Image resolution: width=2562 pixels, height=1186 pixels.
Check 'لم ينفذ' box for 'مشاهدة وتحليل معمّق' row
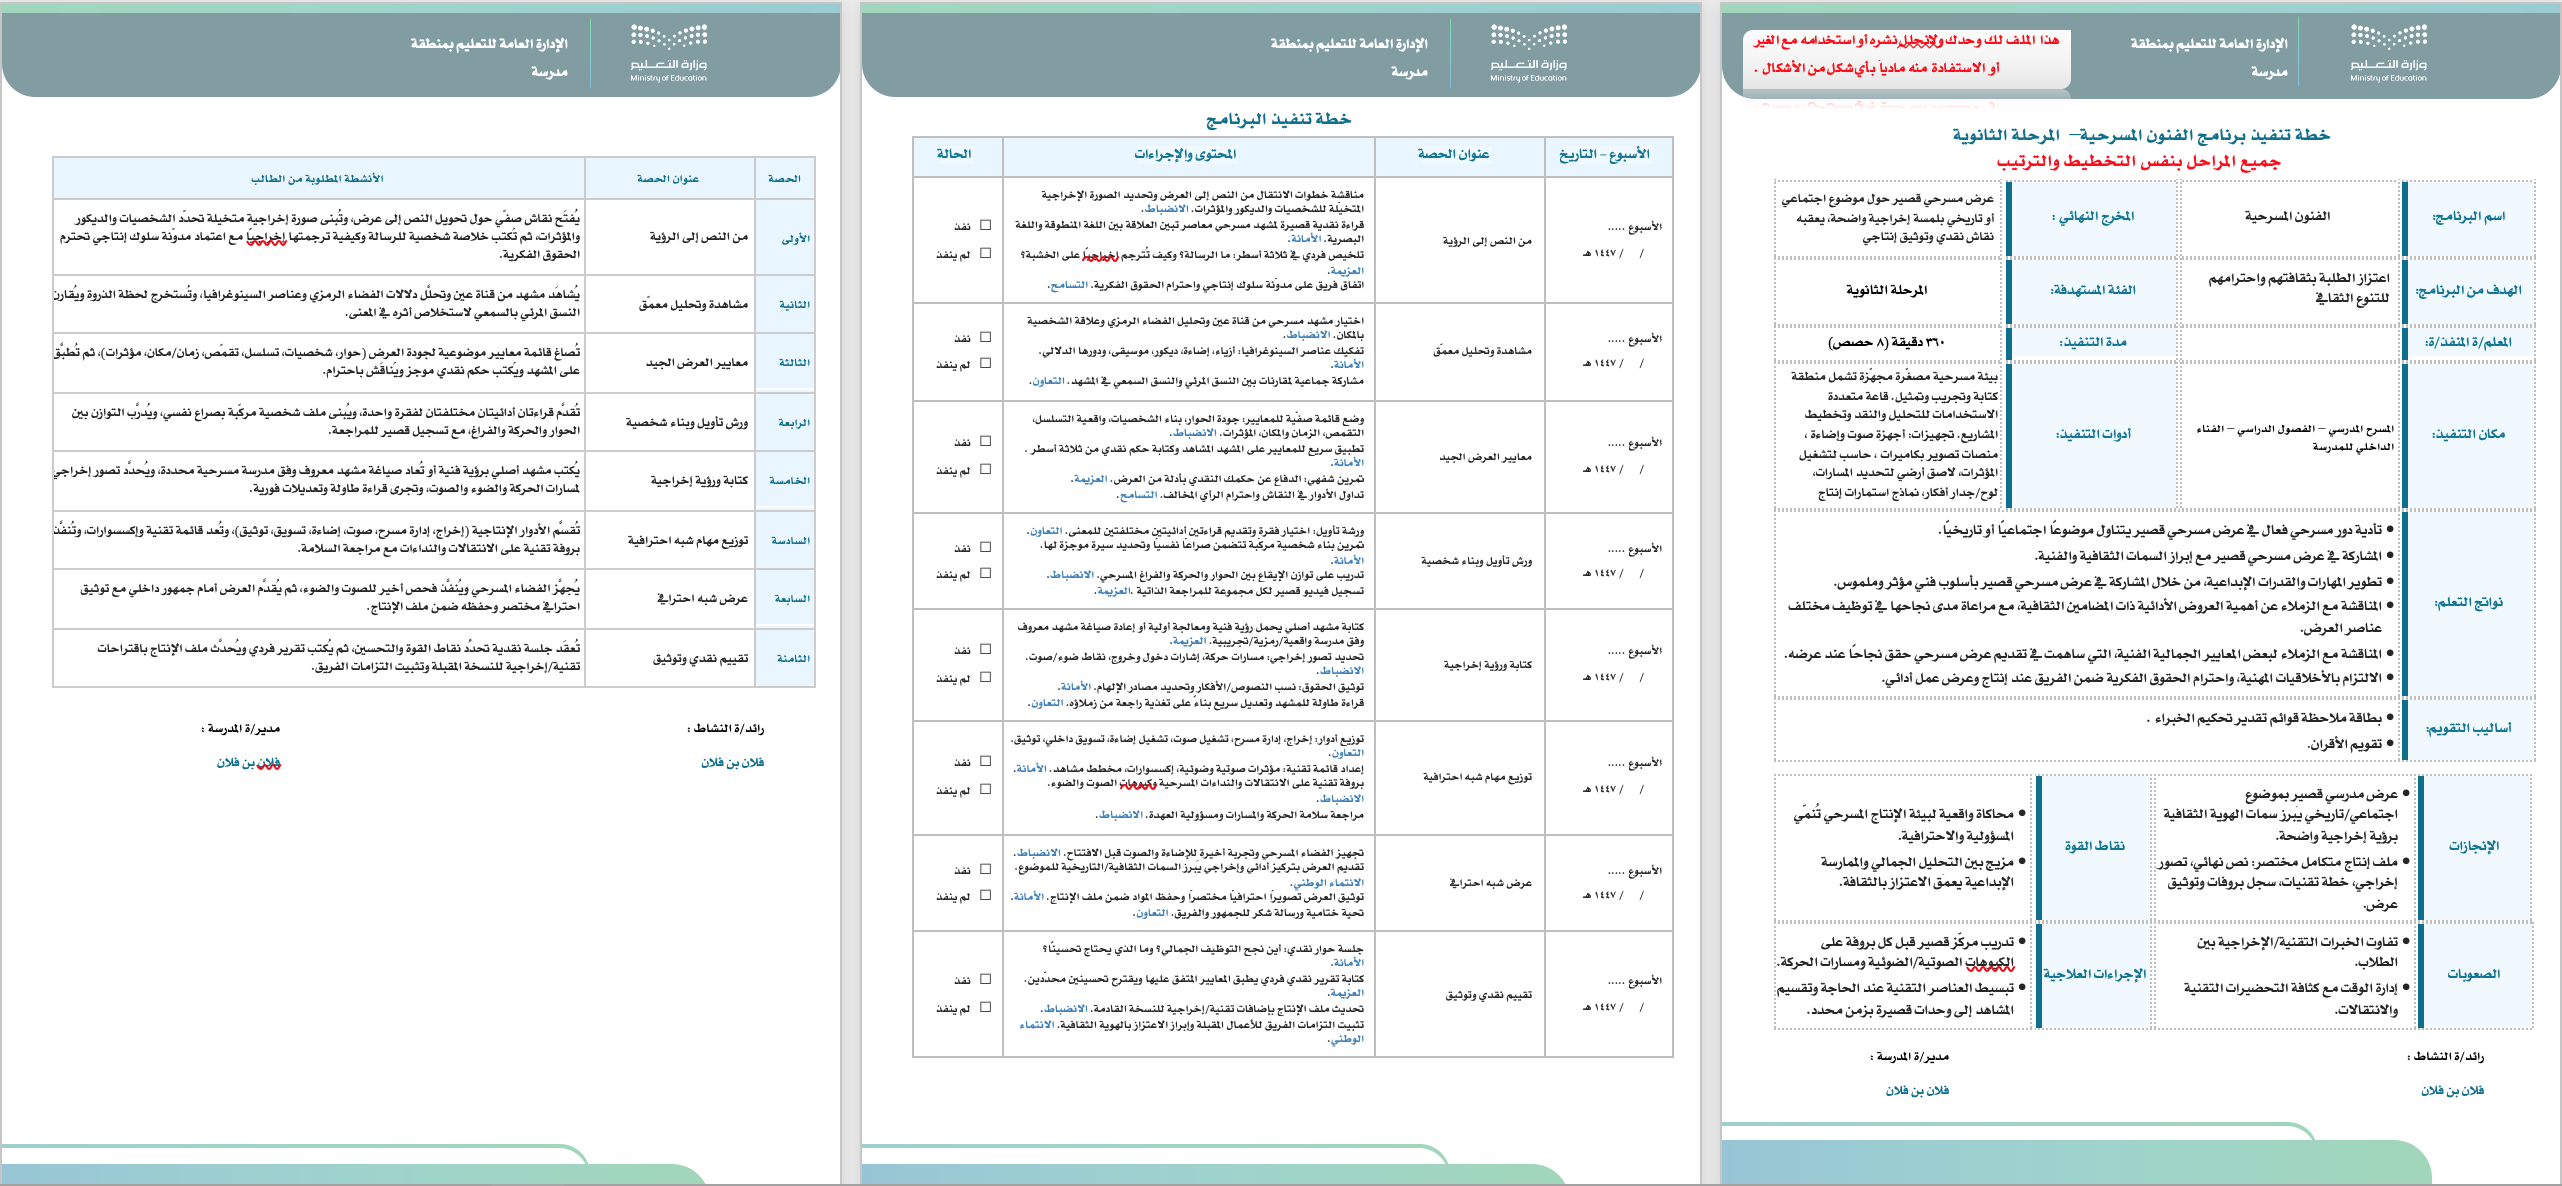pyautogui.click(x=985, y=363)
